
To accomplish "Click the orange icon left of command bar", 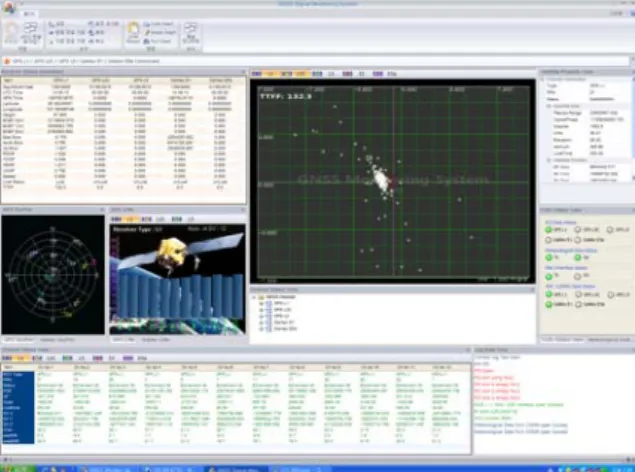I will (x=7, y=61).
